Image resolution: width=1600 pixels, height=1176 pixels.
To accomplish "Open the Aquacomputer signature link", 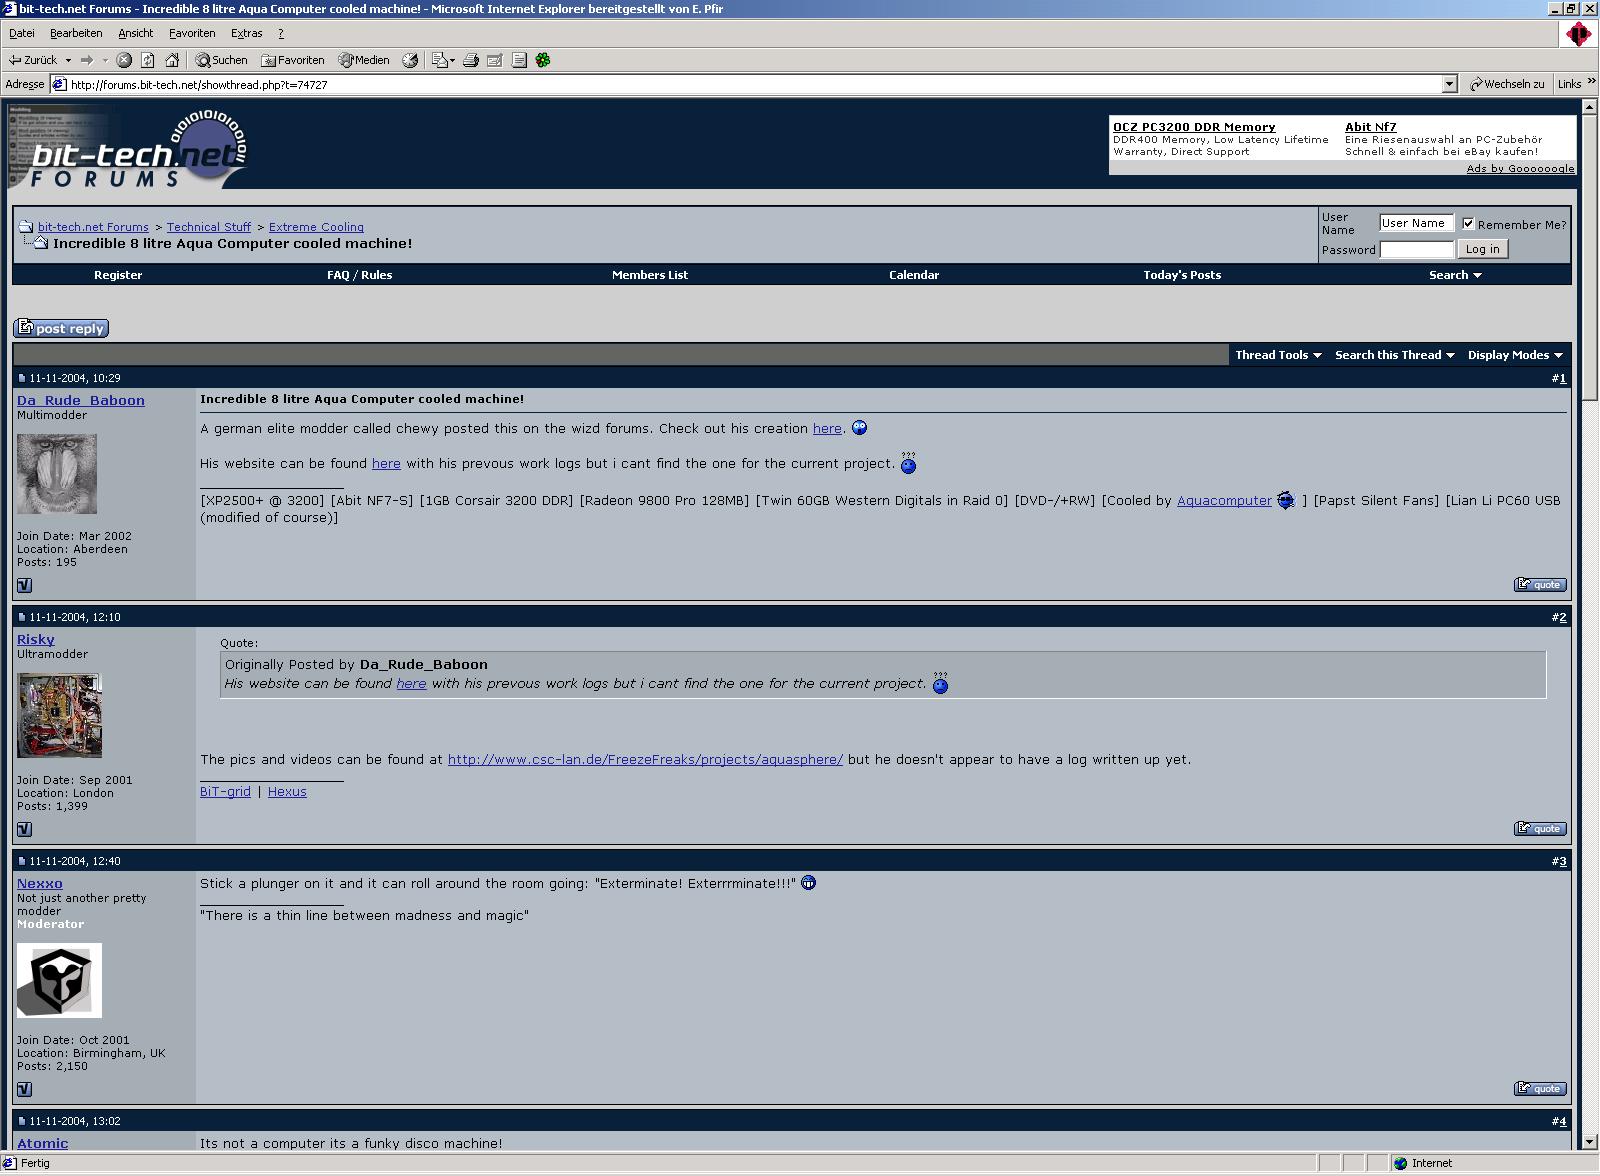I will click(x=1223, y=500).
